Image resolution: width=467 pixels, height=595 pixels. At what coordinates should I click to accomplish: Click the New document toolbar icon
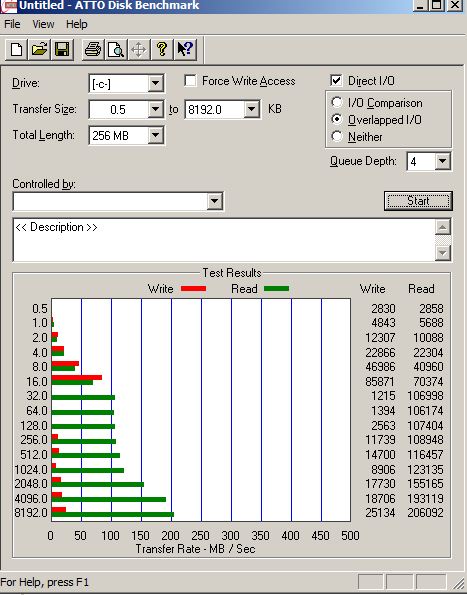pos(16,49)
